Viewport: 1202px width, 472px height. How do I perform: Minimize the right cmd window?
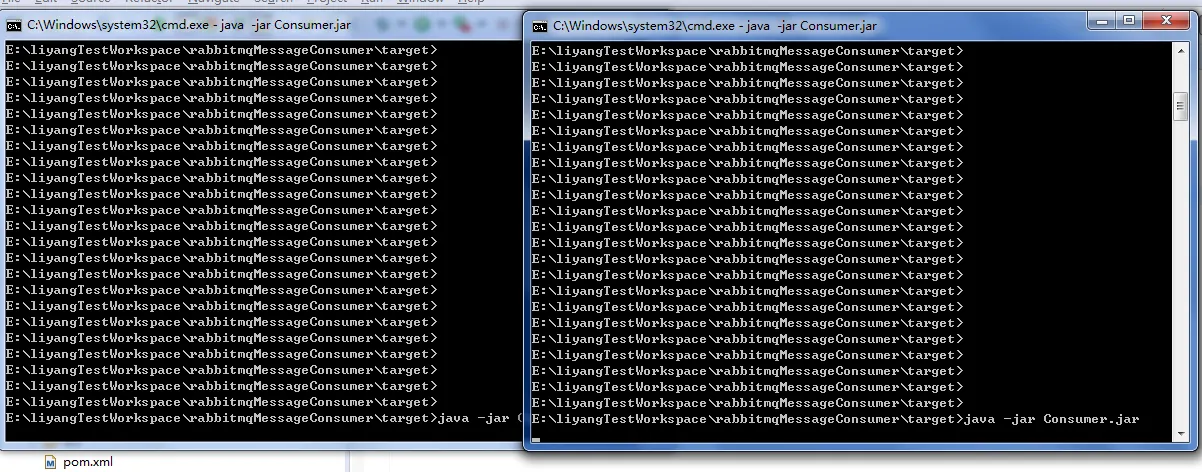[x=1100, y=20]
